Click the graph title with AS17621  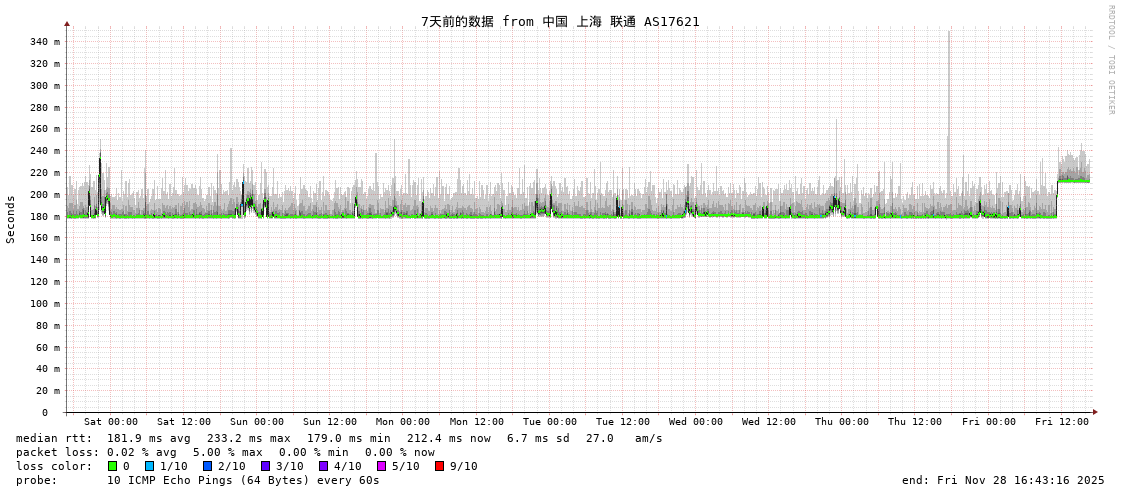560,22
